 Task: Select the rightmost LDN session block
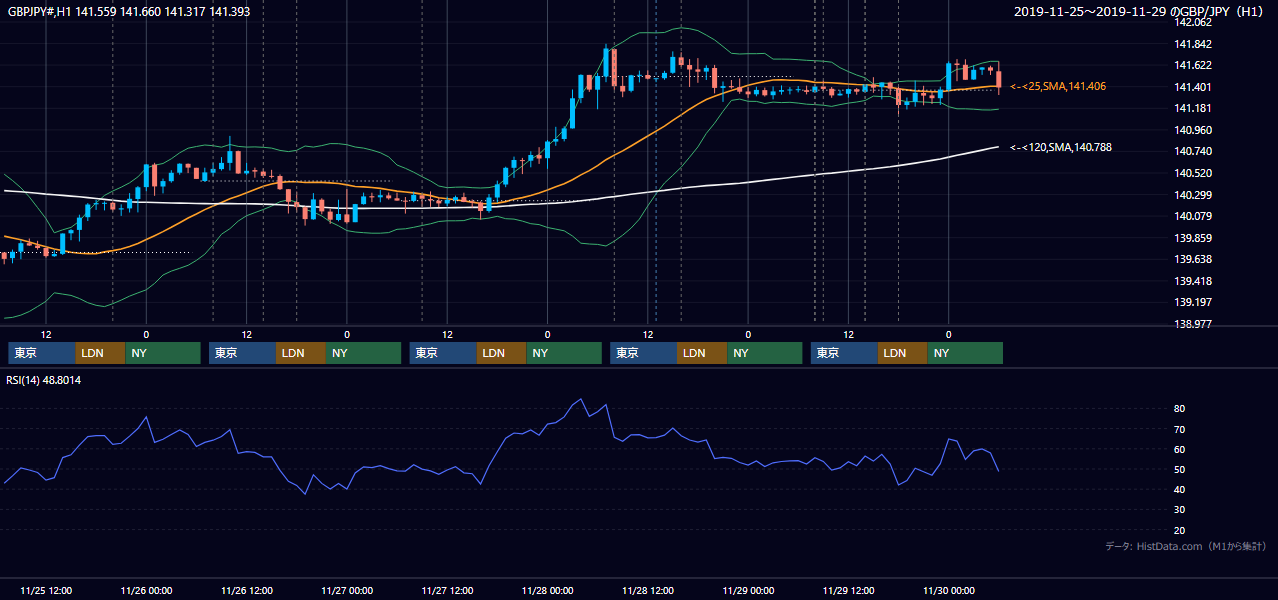[903, 353]
